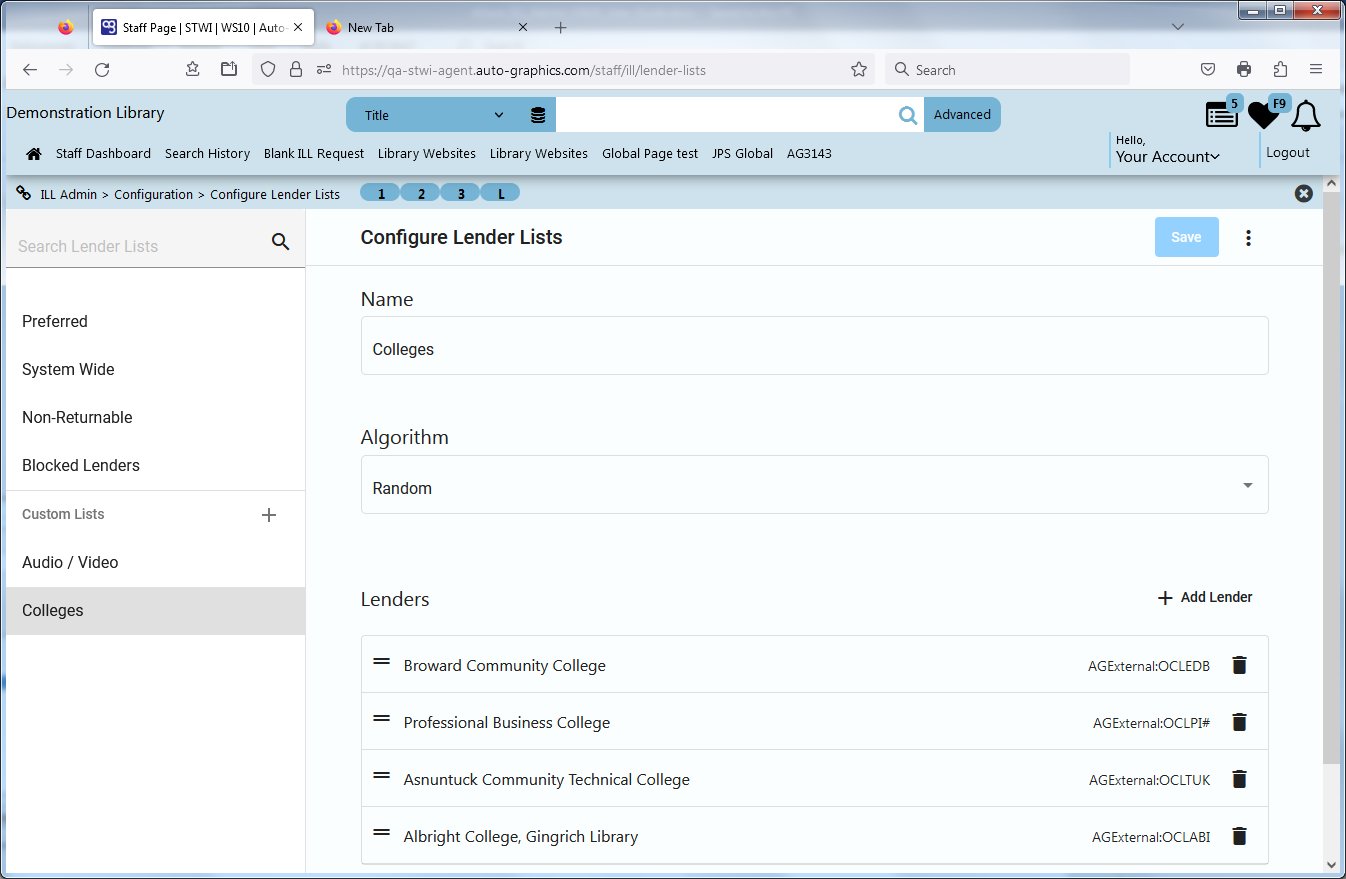Click the Configuration breadcrumb
Image resolution: width=1346 pixels, height=879 pixels.
point(153,194)
